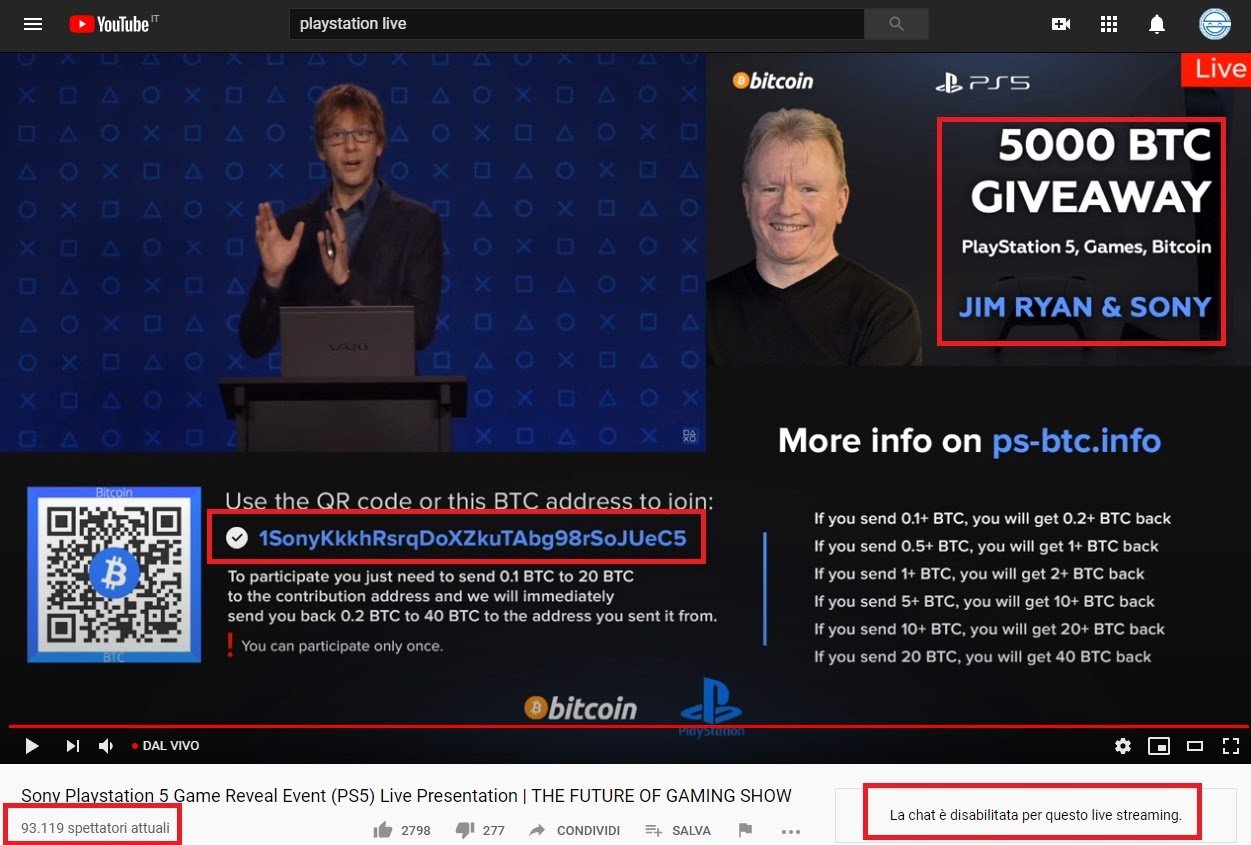
Task: Click the red video progress bar
Action: 629,726
